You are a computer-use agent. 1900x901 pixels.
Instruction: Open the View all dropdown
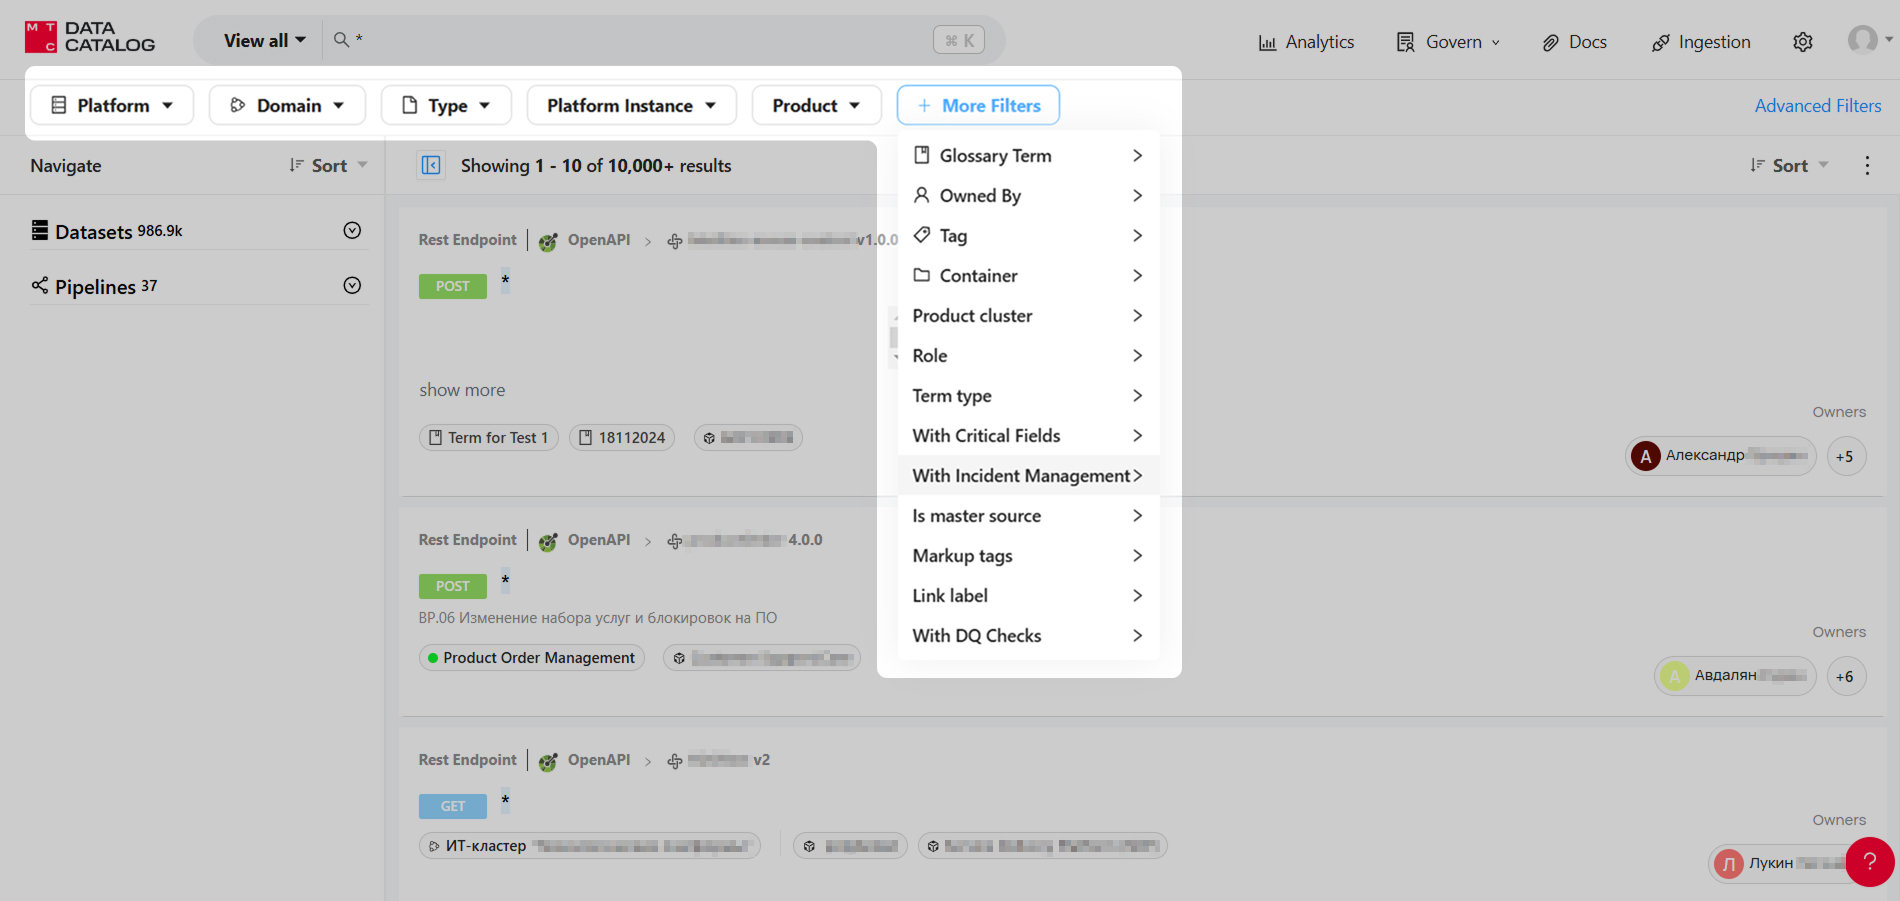coord(264,40)
